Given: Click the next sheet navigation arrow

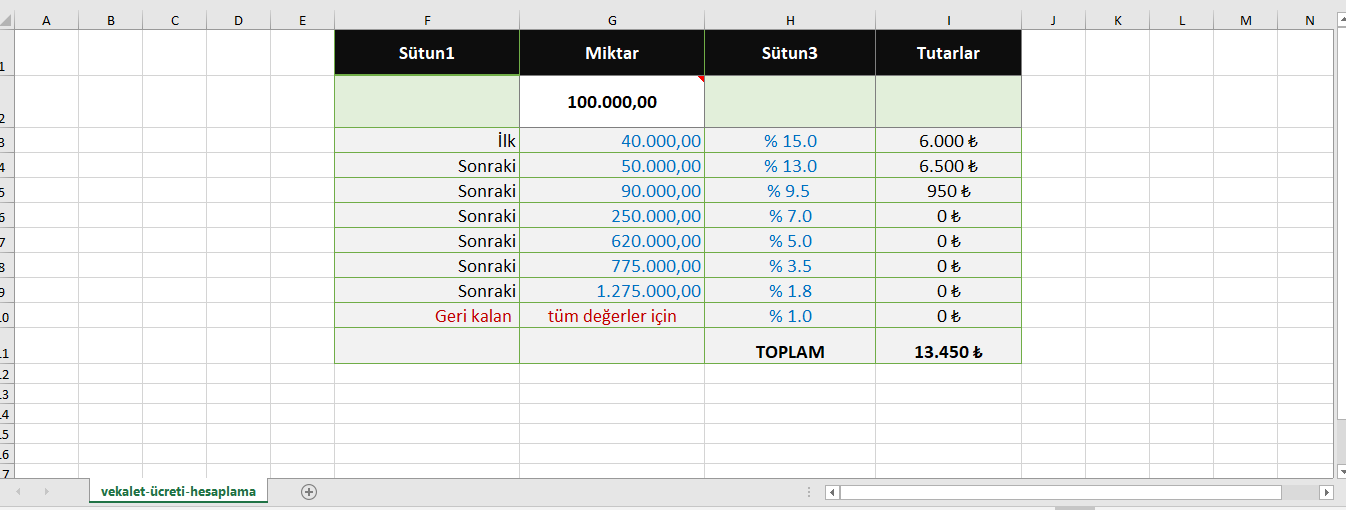Looking at the screenshot, I should [x=46, y=492].
